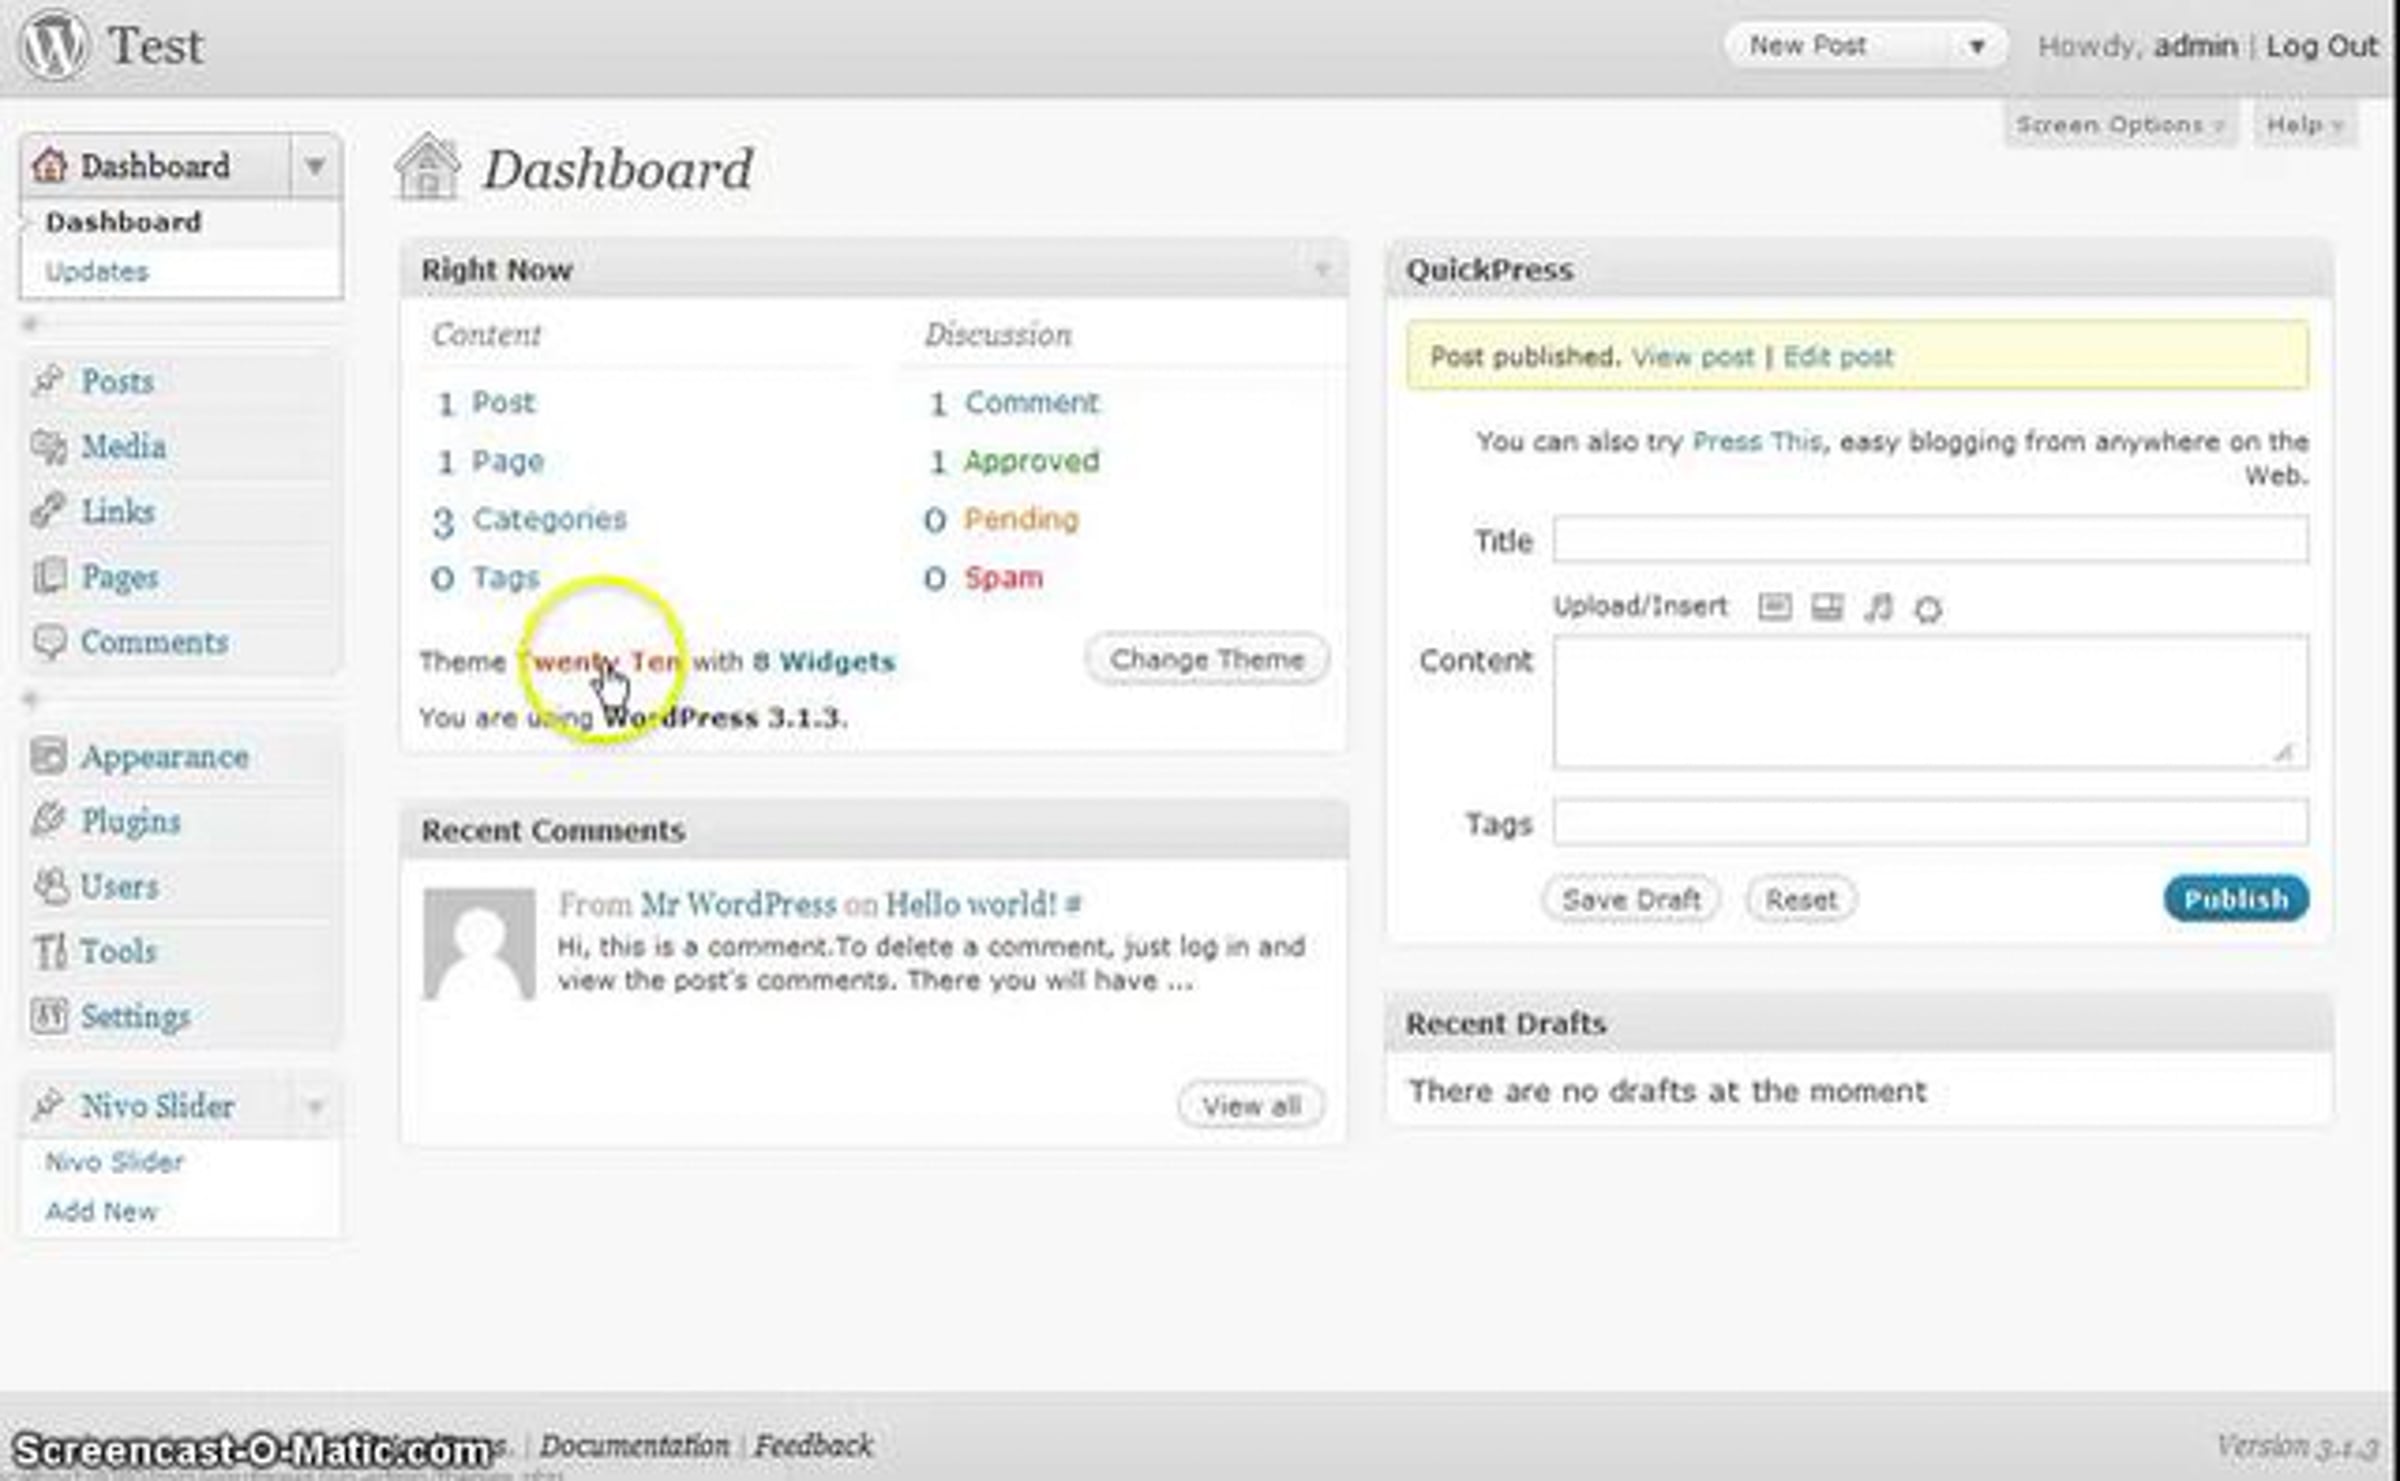Click the admin profile link
Screen dimensions: 2400x1481
(x=2196, y=46)
